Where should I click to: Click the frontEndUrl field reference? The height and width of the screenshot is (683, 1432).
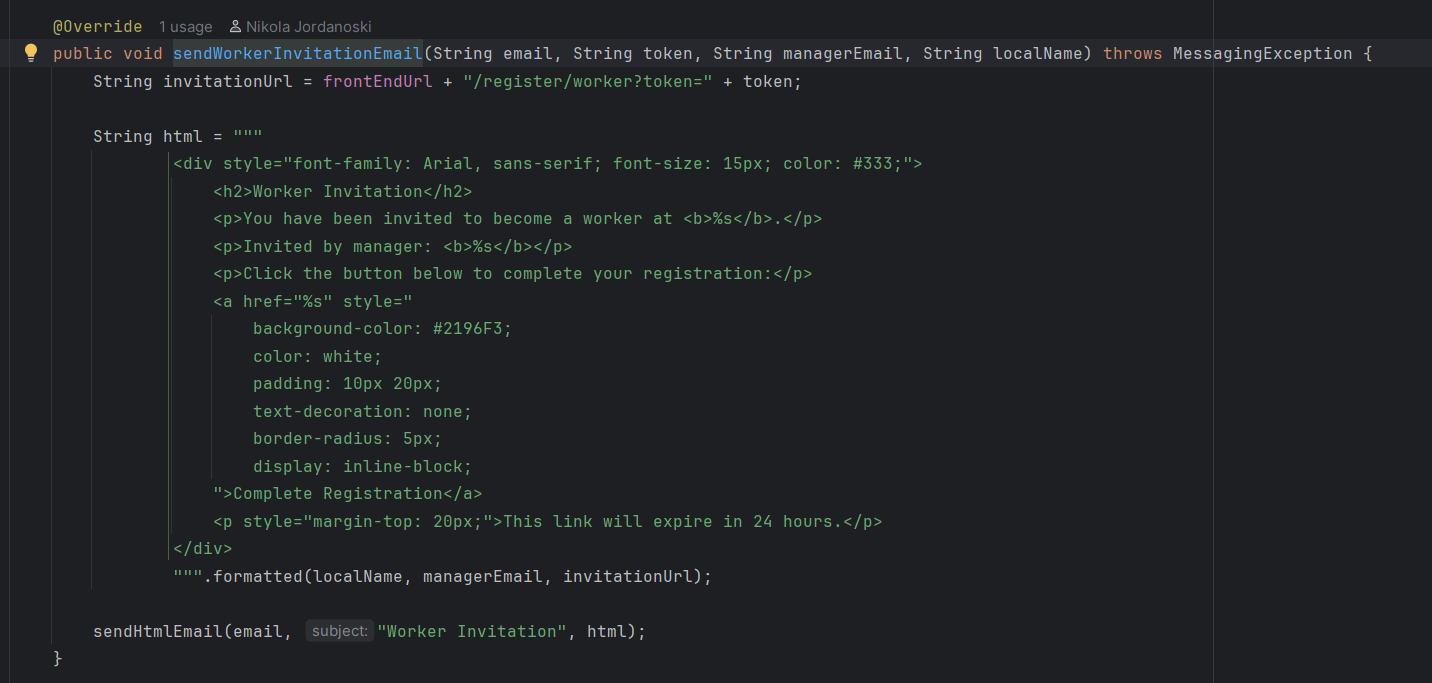point(377,81)
